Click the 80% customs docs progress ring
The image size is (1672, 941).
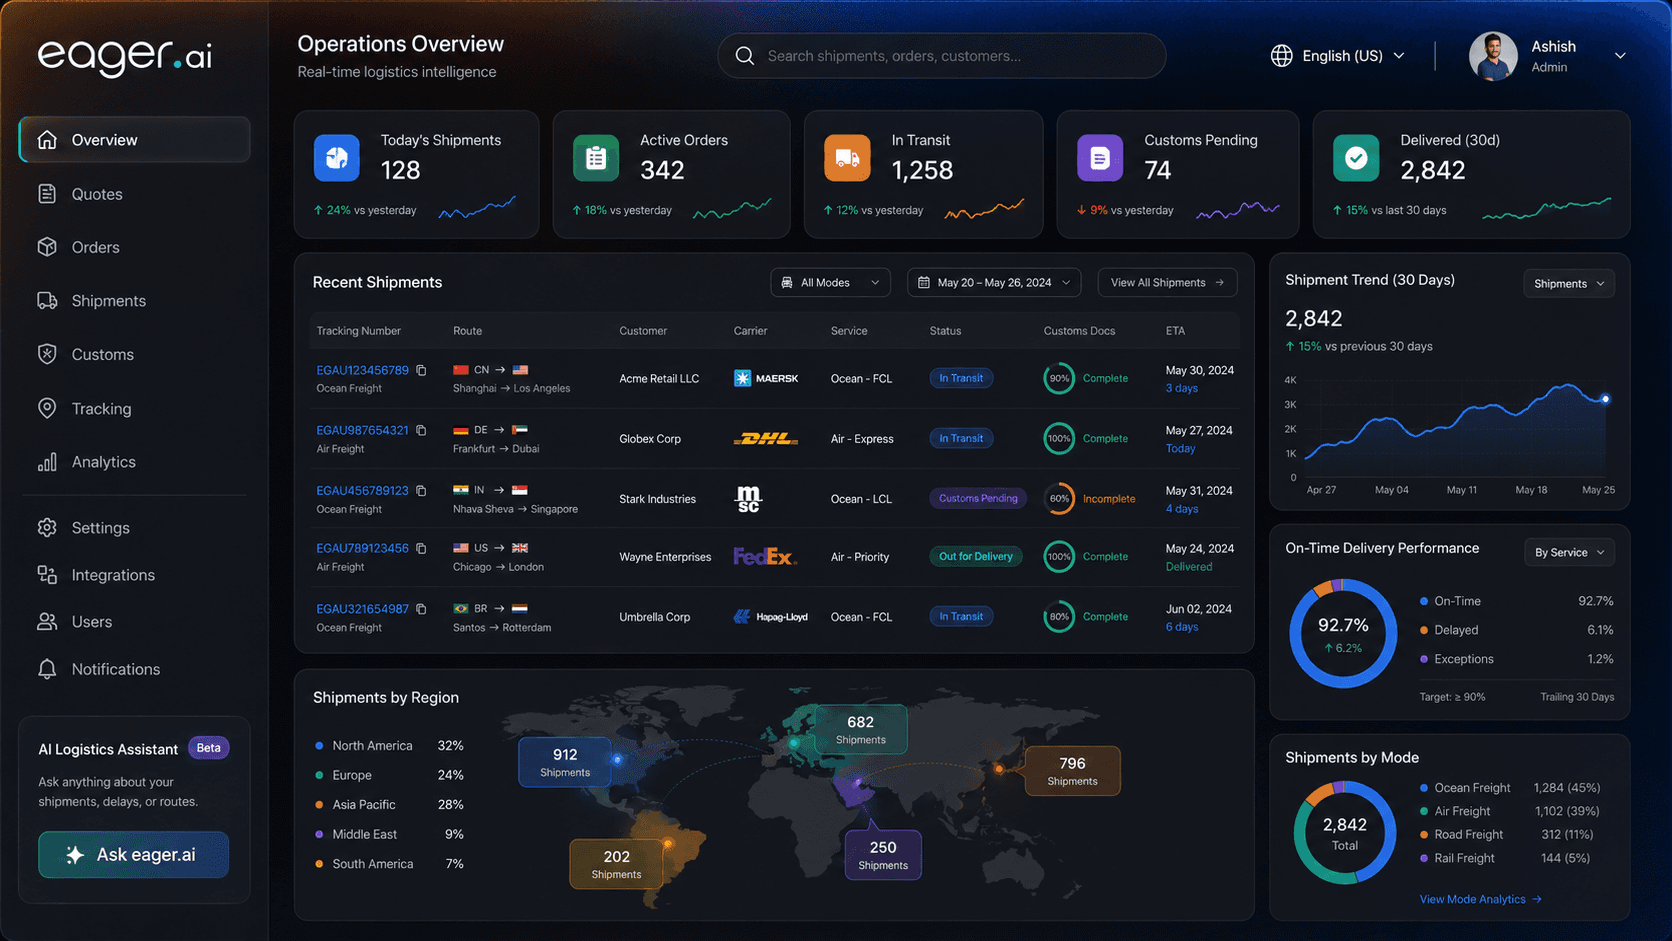coord(1059,617)
